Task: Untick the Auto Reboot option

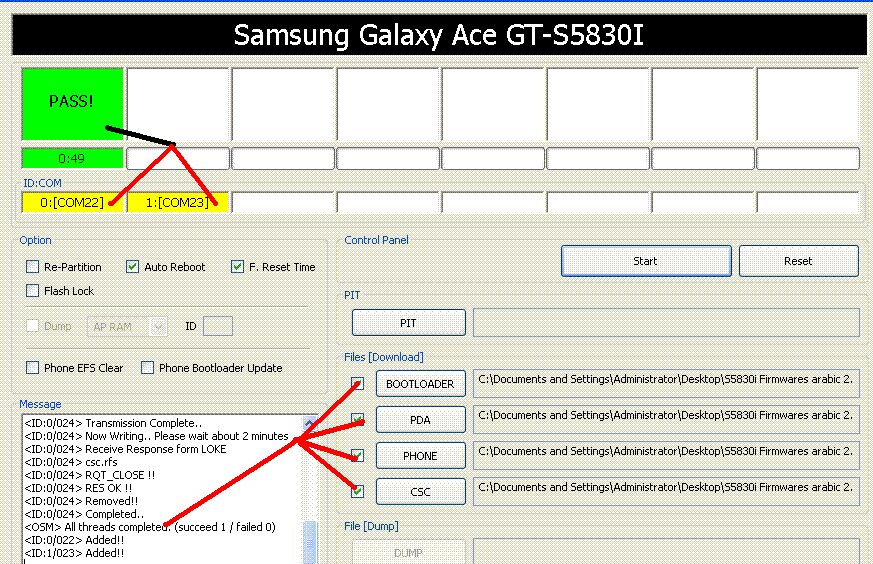Action: coord(133,267)
